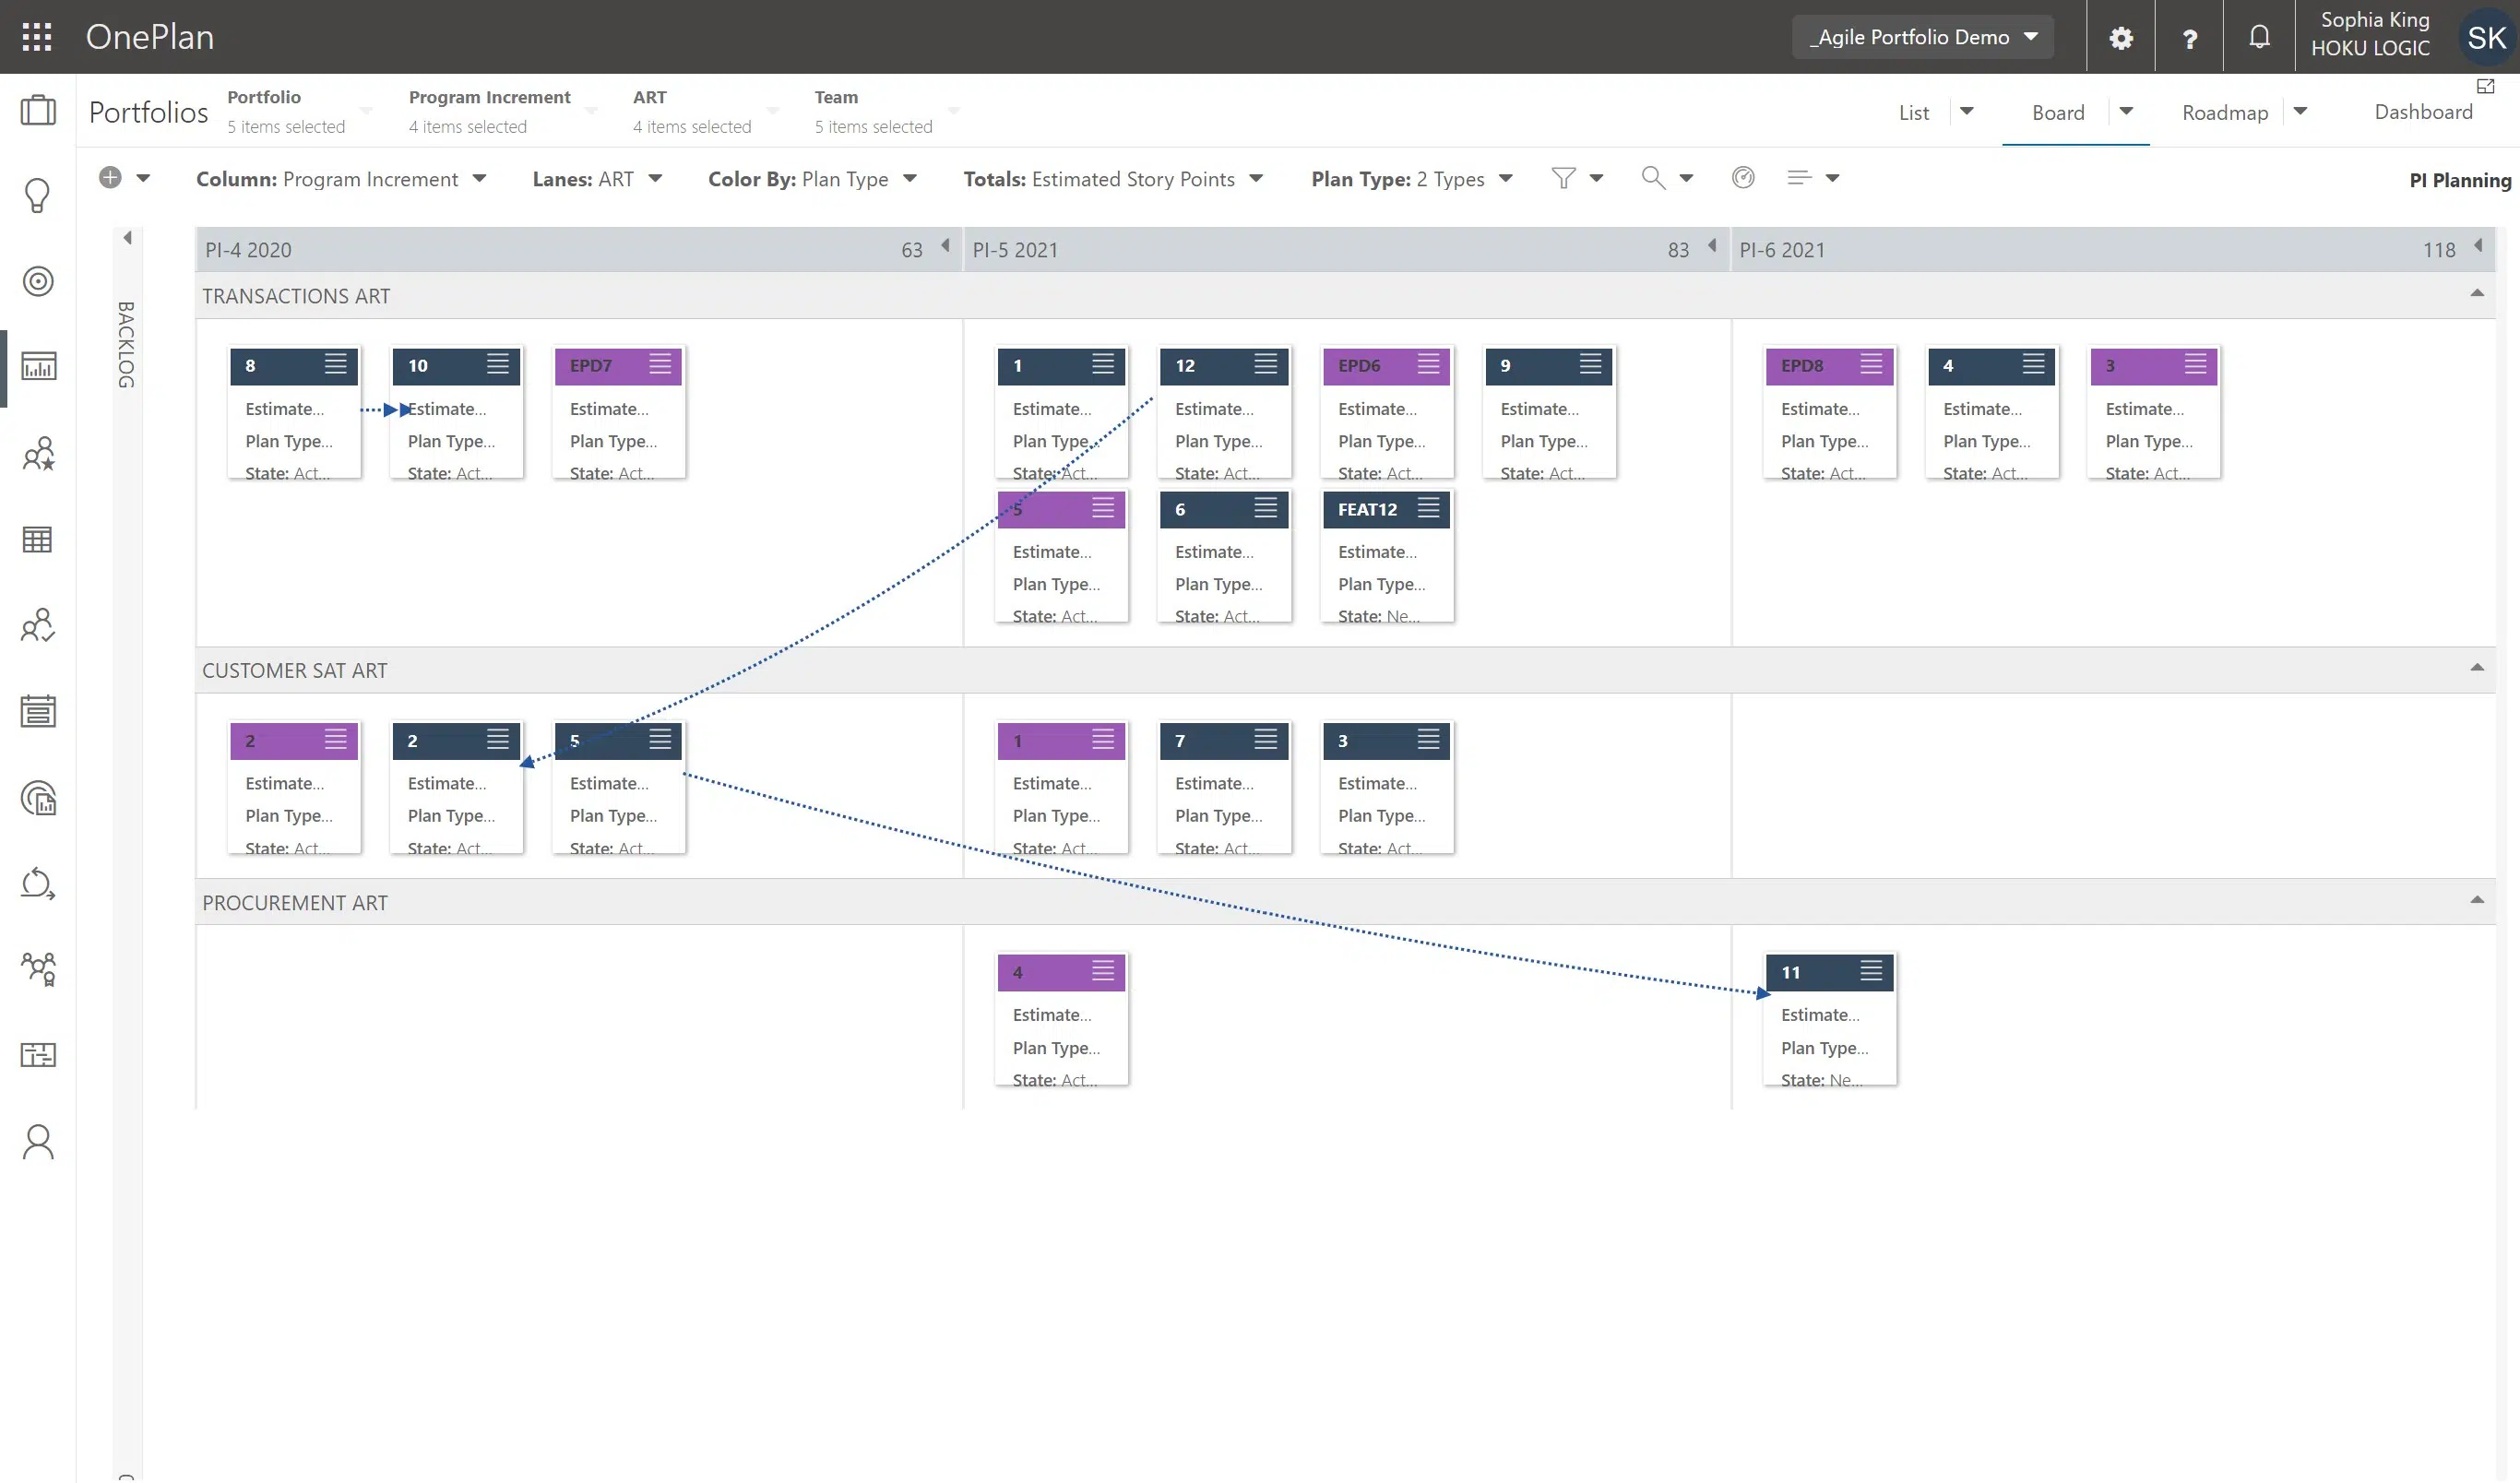Click the help question mark icon

point(2190,38)
